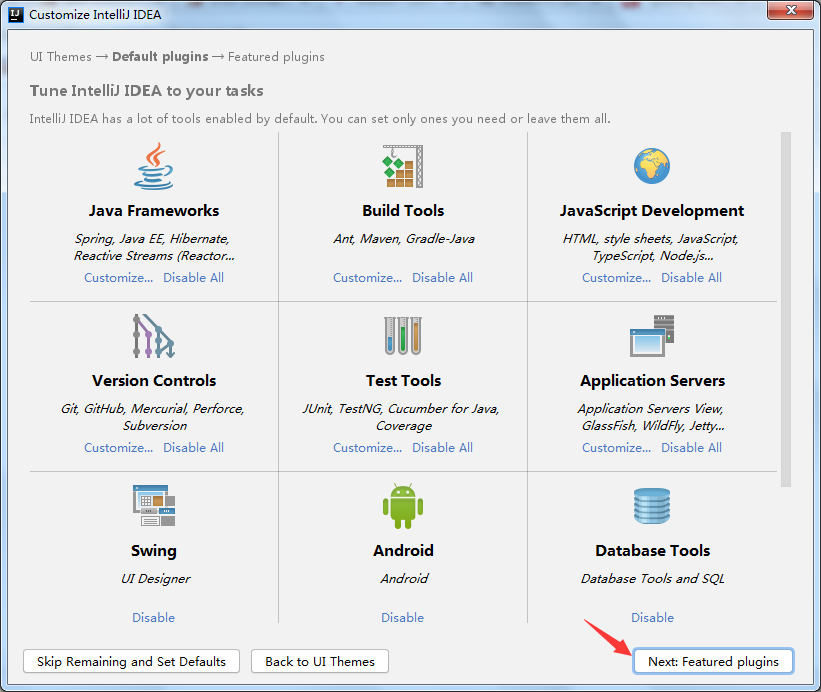Viewport: 821px width, 692px height.
Task: Click 'Database Tools and SQL' description
Action: [652, 578]
